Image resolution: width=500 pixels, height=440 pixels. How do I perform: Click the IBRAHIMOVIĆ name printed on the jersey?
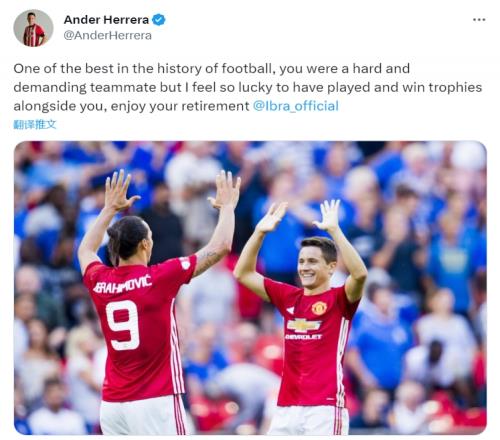[x=122, y=284]
